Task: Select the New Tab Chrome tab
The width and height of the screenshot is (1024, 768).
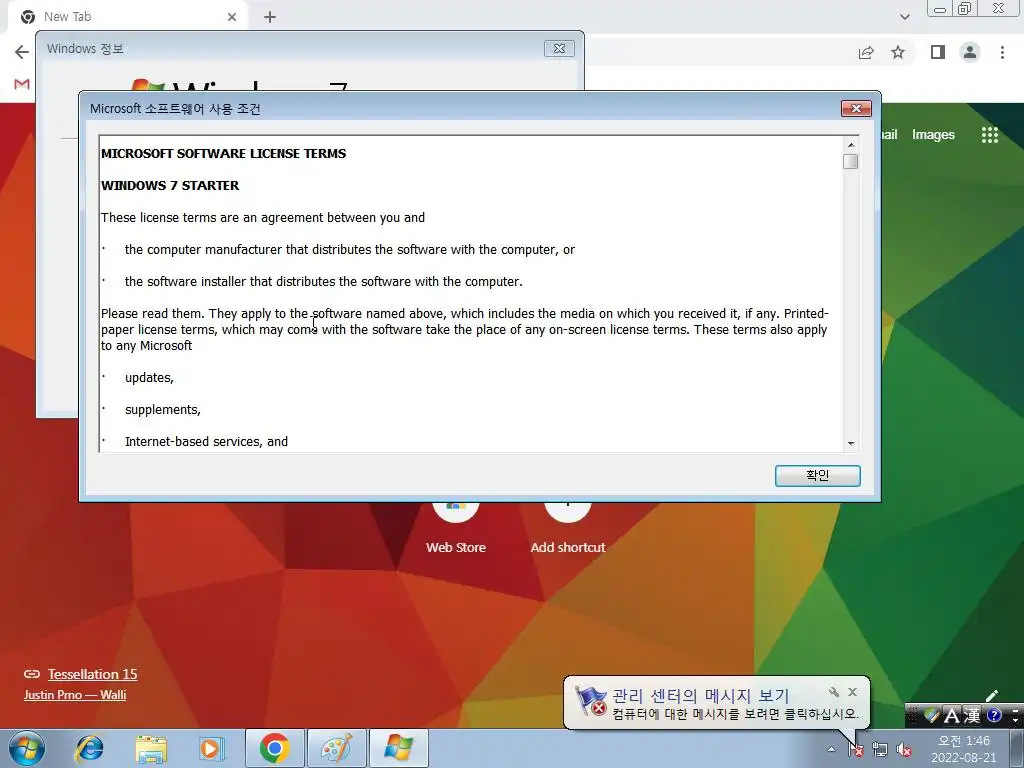Action: (127, 17)
